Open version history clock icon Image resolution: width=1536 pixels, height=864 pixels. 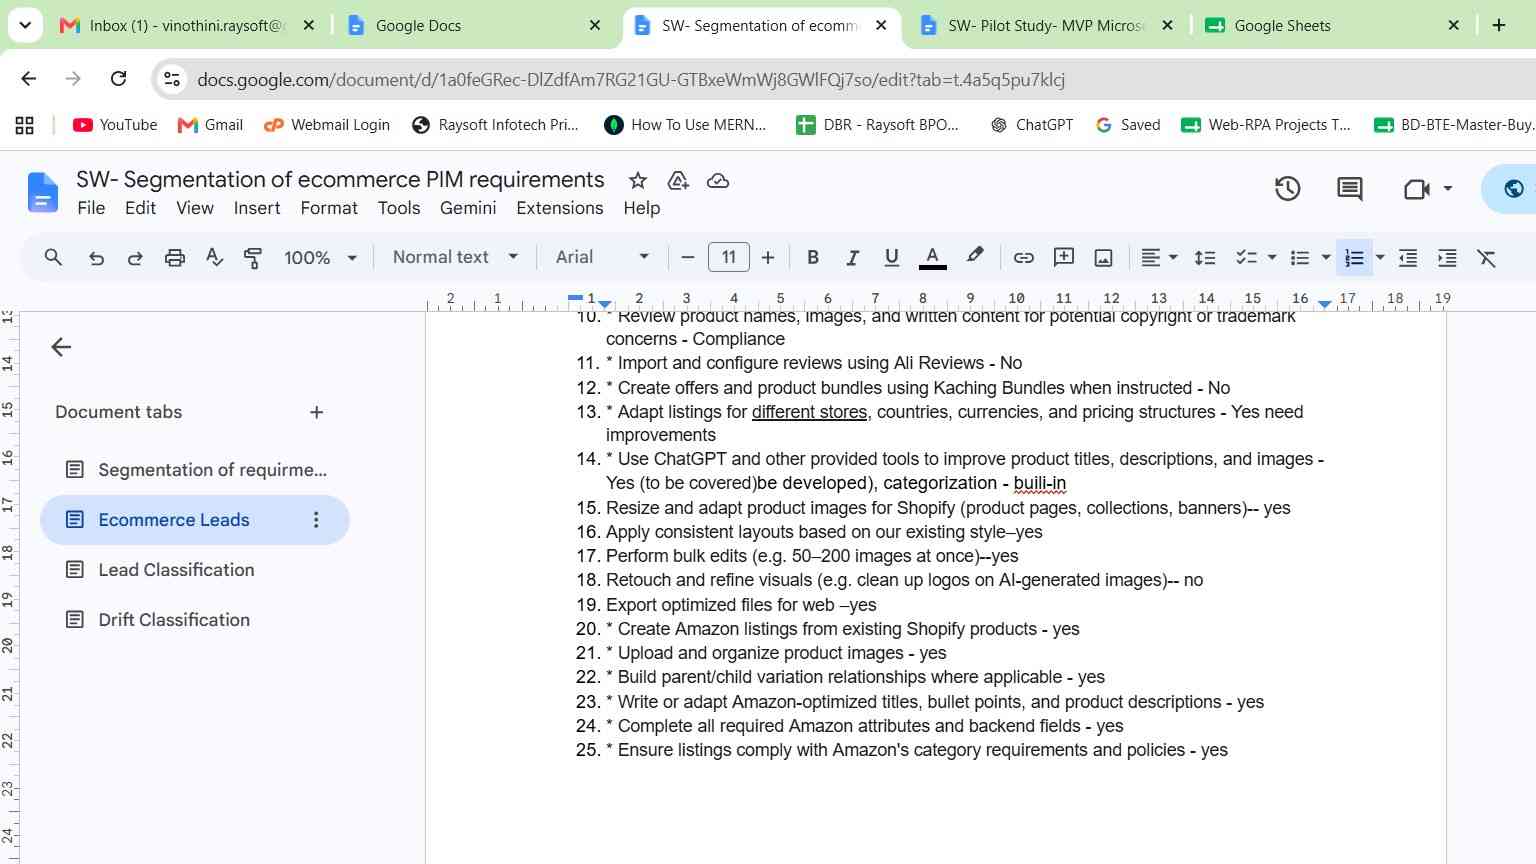pos(1287,188)
